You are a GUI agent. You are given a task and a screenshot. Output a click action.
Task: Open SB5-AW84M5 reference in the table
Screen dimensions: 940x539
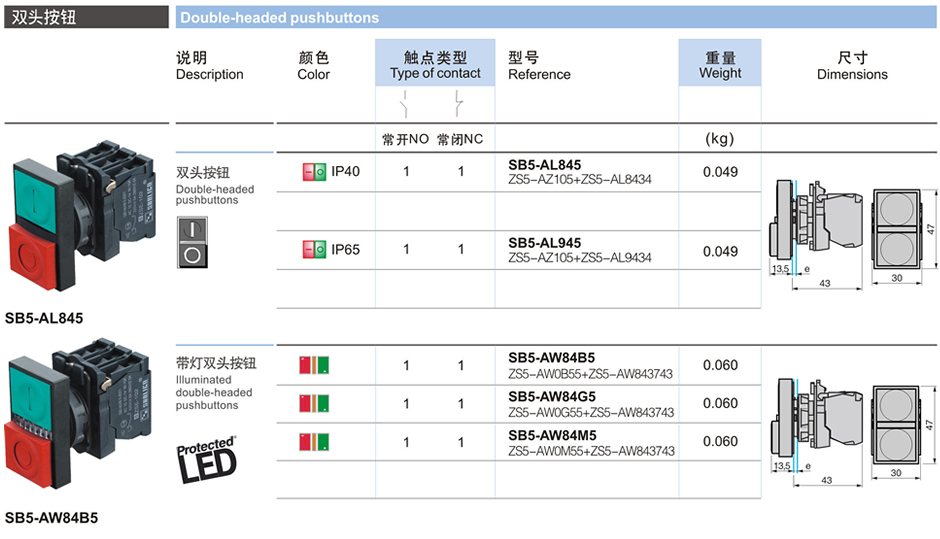coord(551,435)
